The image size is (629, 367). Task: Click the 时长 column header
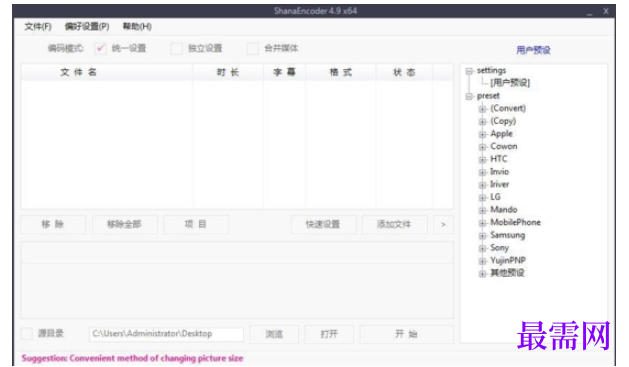228,72
